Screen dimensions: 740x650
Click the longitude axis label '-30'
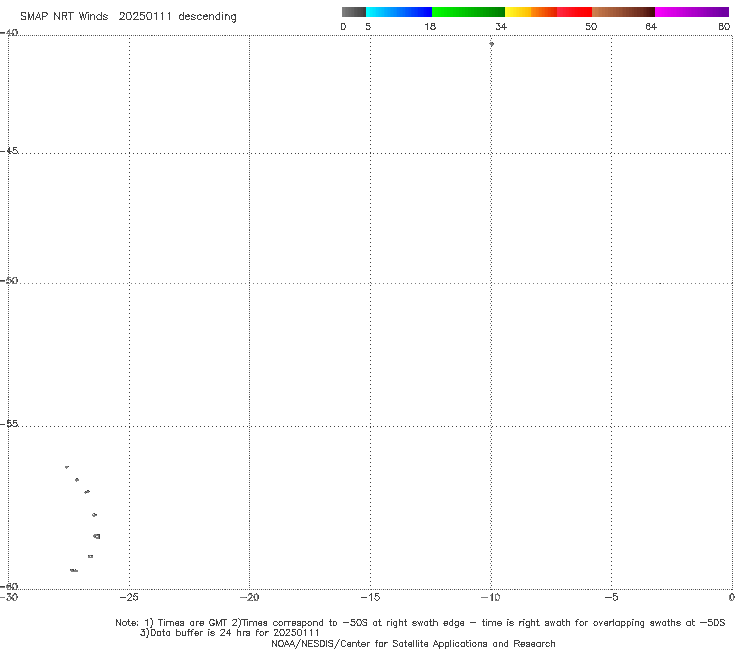click(9, 598)
